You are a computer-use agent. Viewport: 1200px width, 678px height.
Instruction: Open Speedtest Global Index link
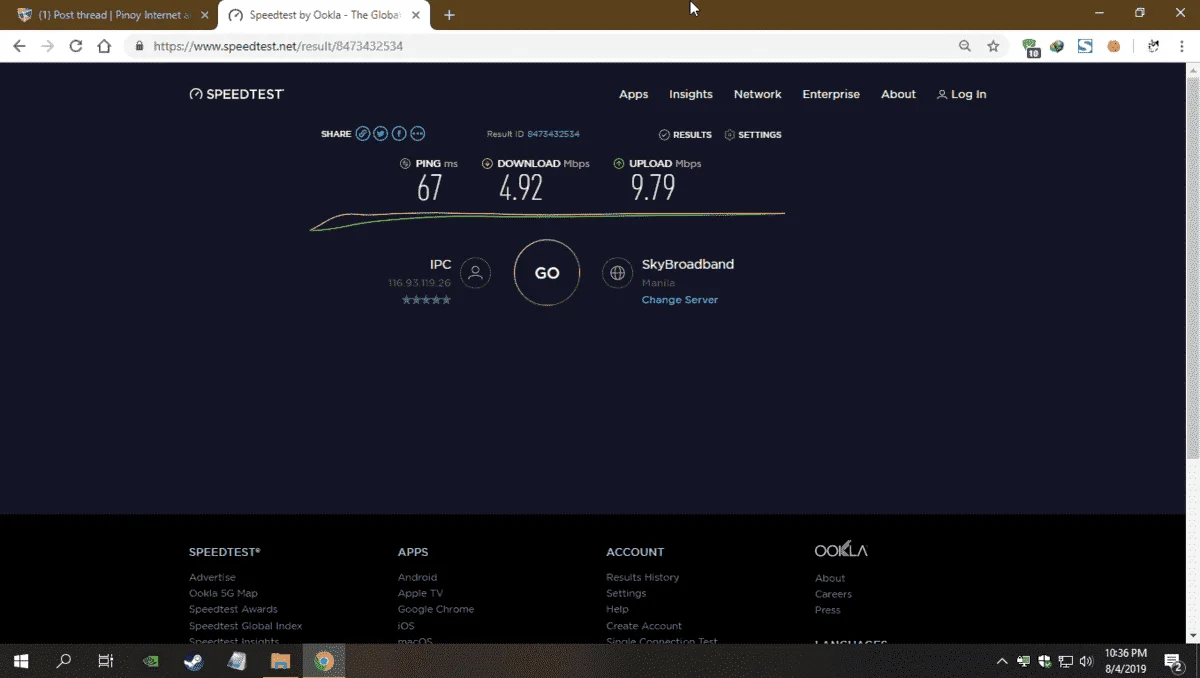tap(245, 626)
